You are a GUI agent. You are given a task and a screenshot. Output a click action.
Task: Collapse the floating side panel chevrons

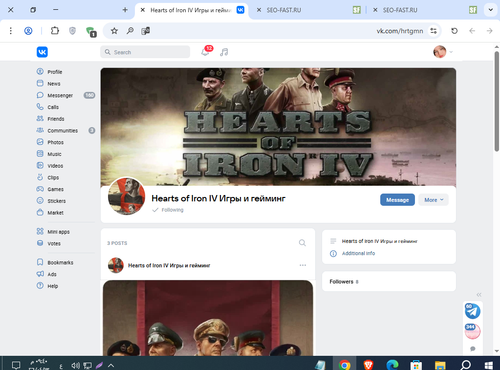tap(479, 295)
